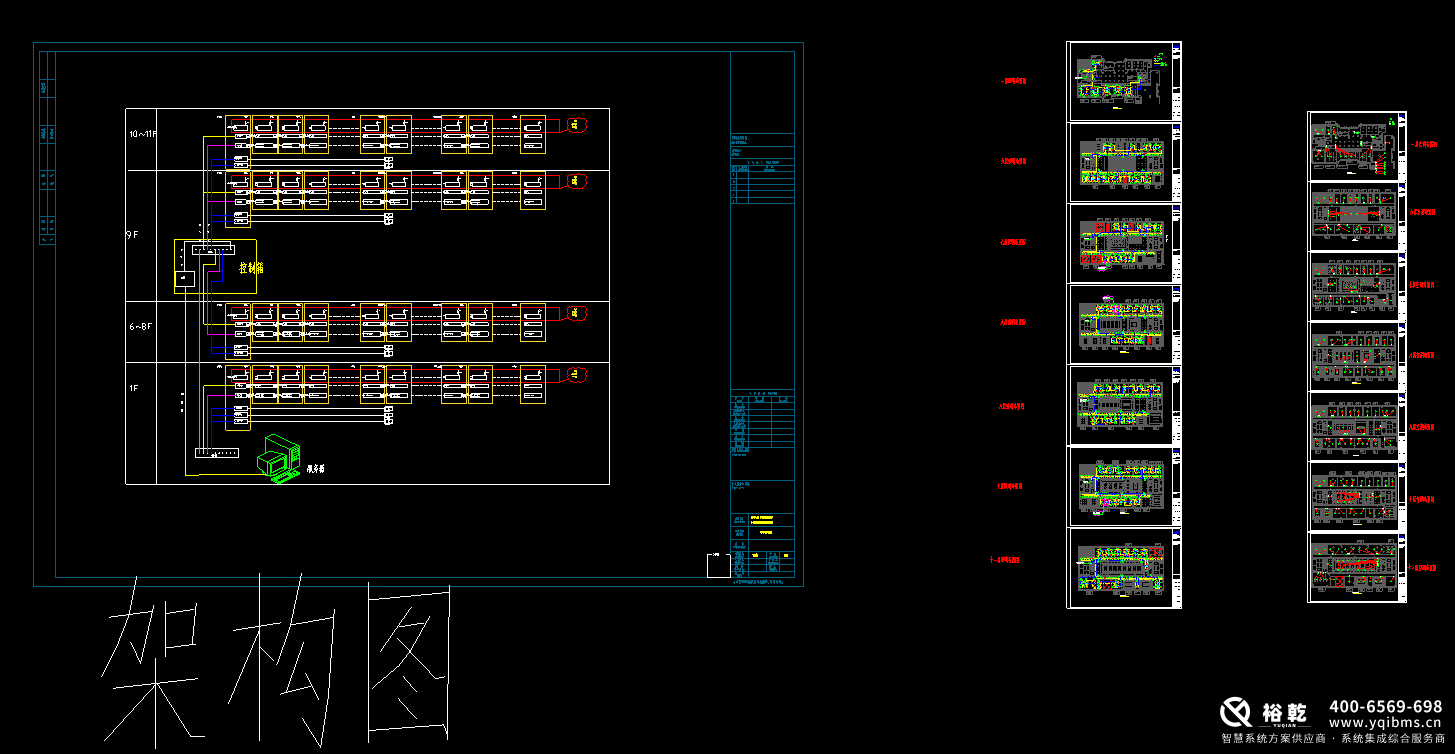Select the 10~11F floor label
Screen dimensions: 1455x754
[x=143, y=134]
